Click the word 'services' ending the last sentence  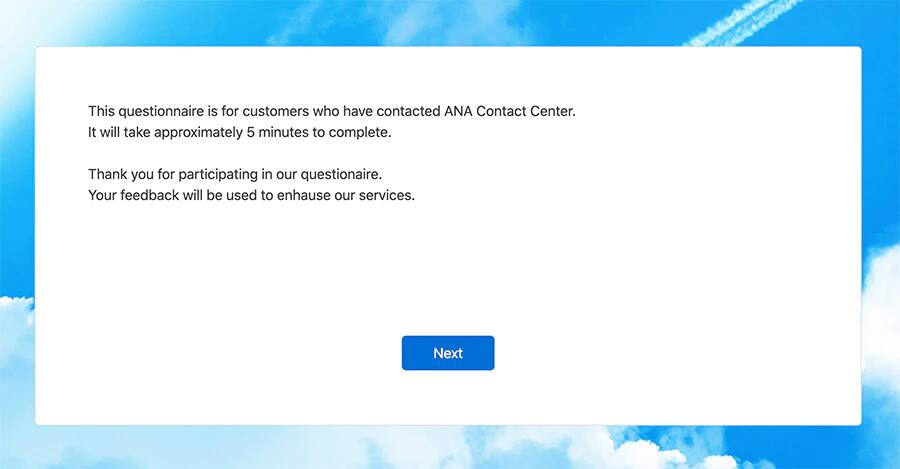pyautogui.click(x=385, y=195)
